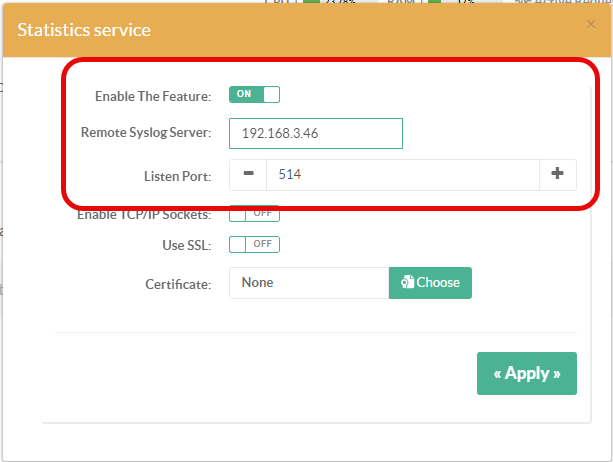
Task: Click the Listen Port label
Action: (177, 176)
